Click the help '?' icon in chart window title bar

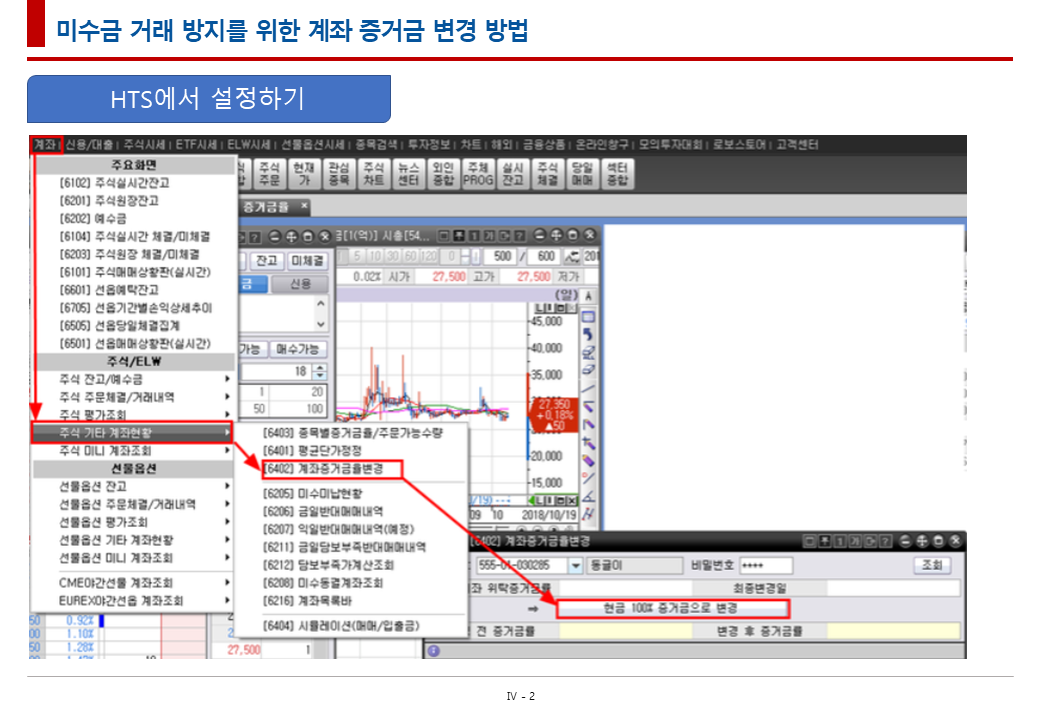click(x=519, y=235)
